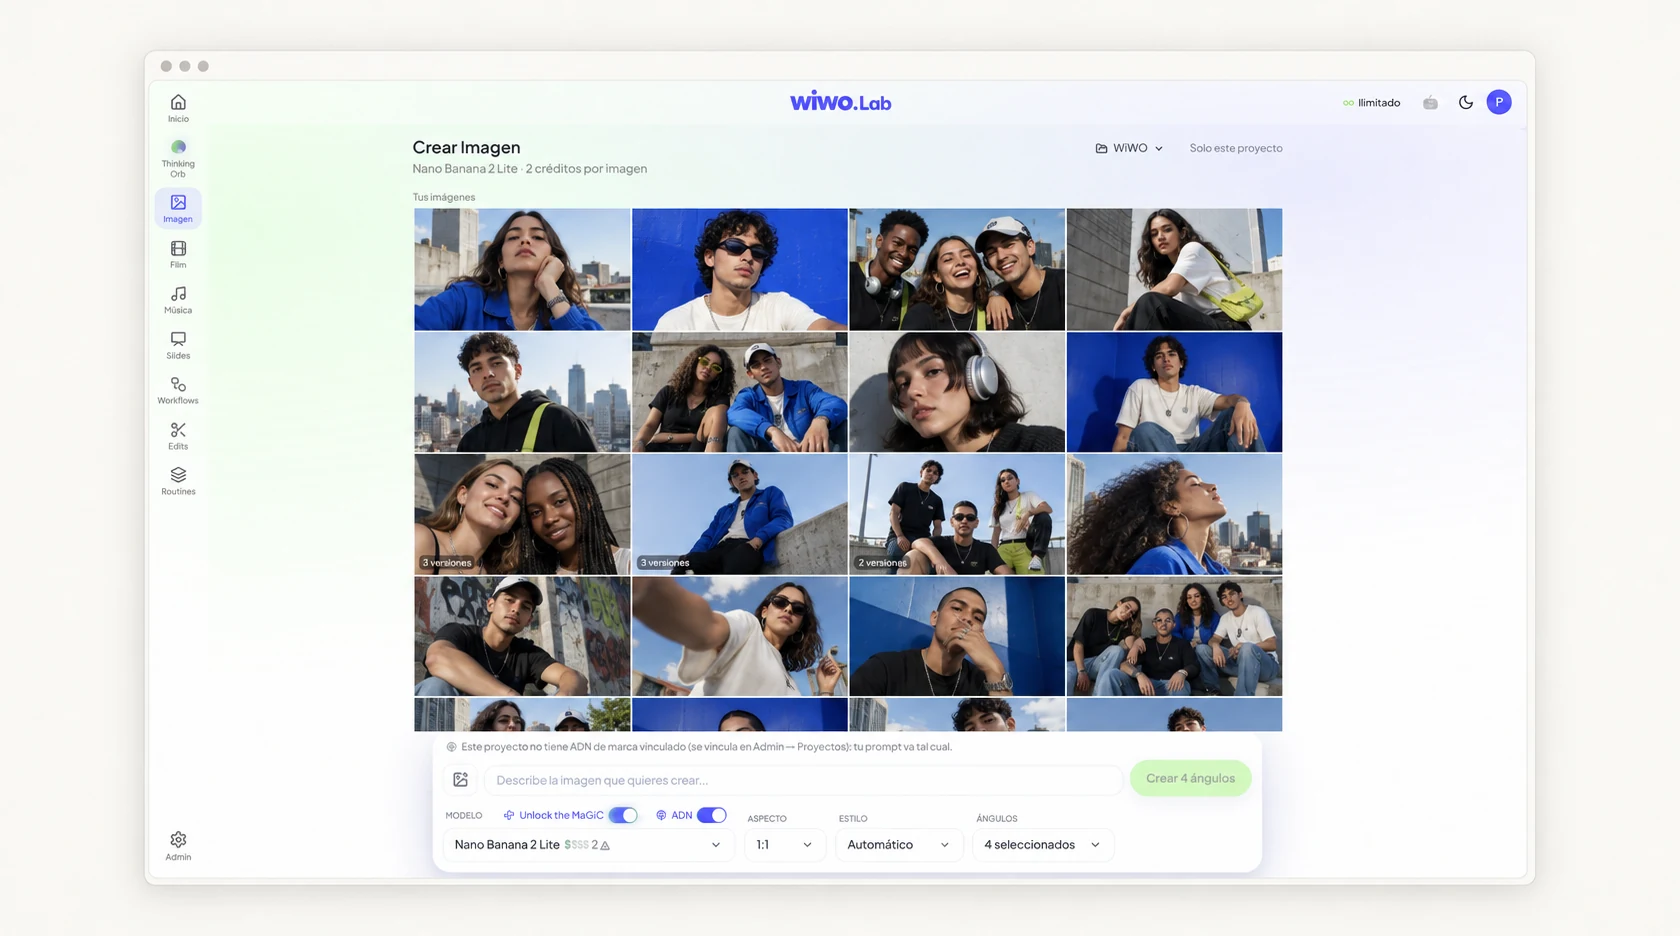This screenshot has height=936, width=1680.
Task: Click the '2 versiones' badge
Action: click(882, 563)
